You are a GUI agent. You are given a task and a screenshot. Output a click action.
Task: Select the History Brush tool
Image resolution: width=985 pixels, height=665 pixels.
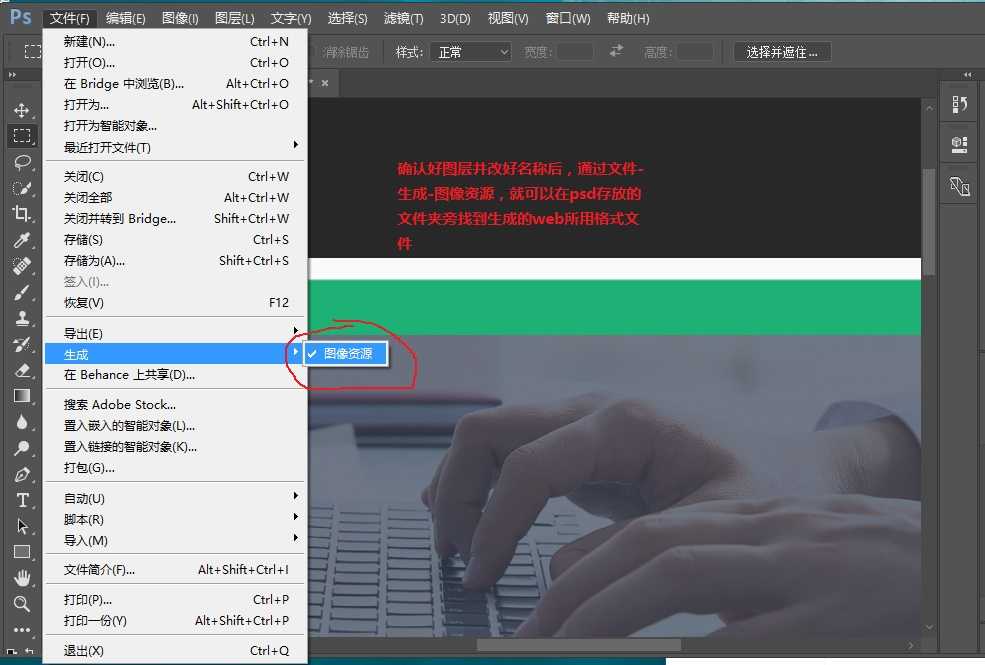(21, 344)
